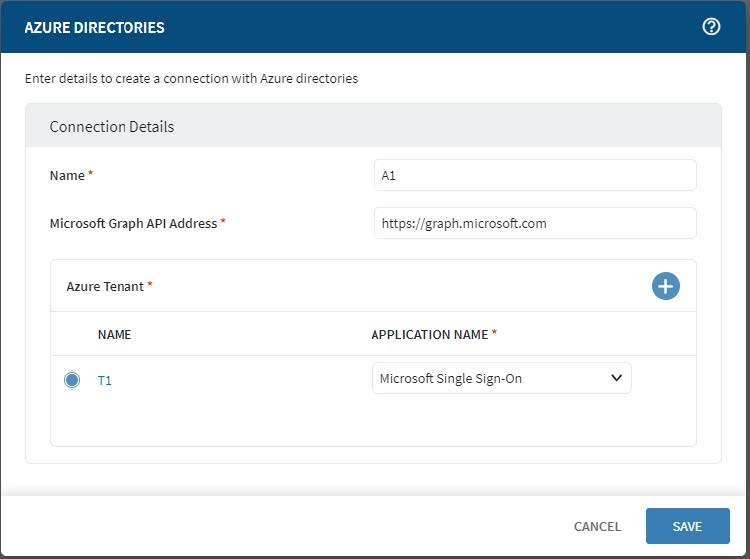
Task: Select the T1 tenant radio button
Action: [72, 380]
